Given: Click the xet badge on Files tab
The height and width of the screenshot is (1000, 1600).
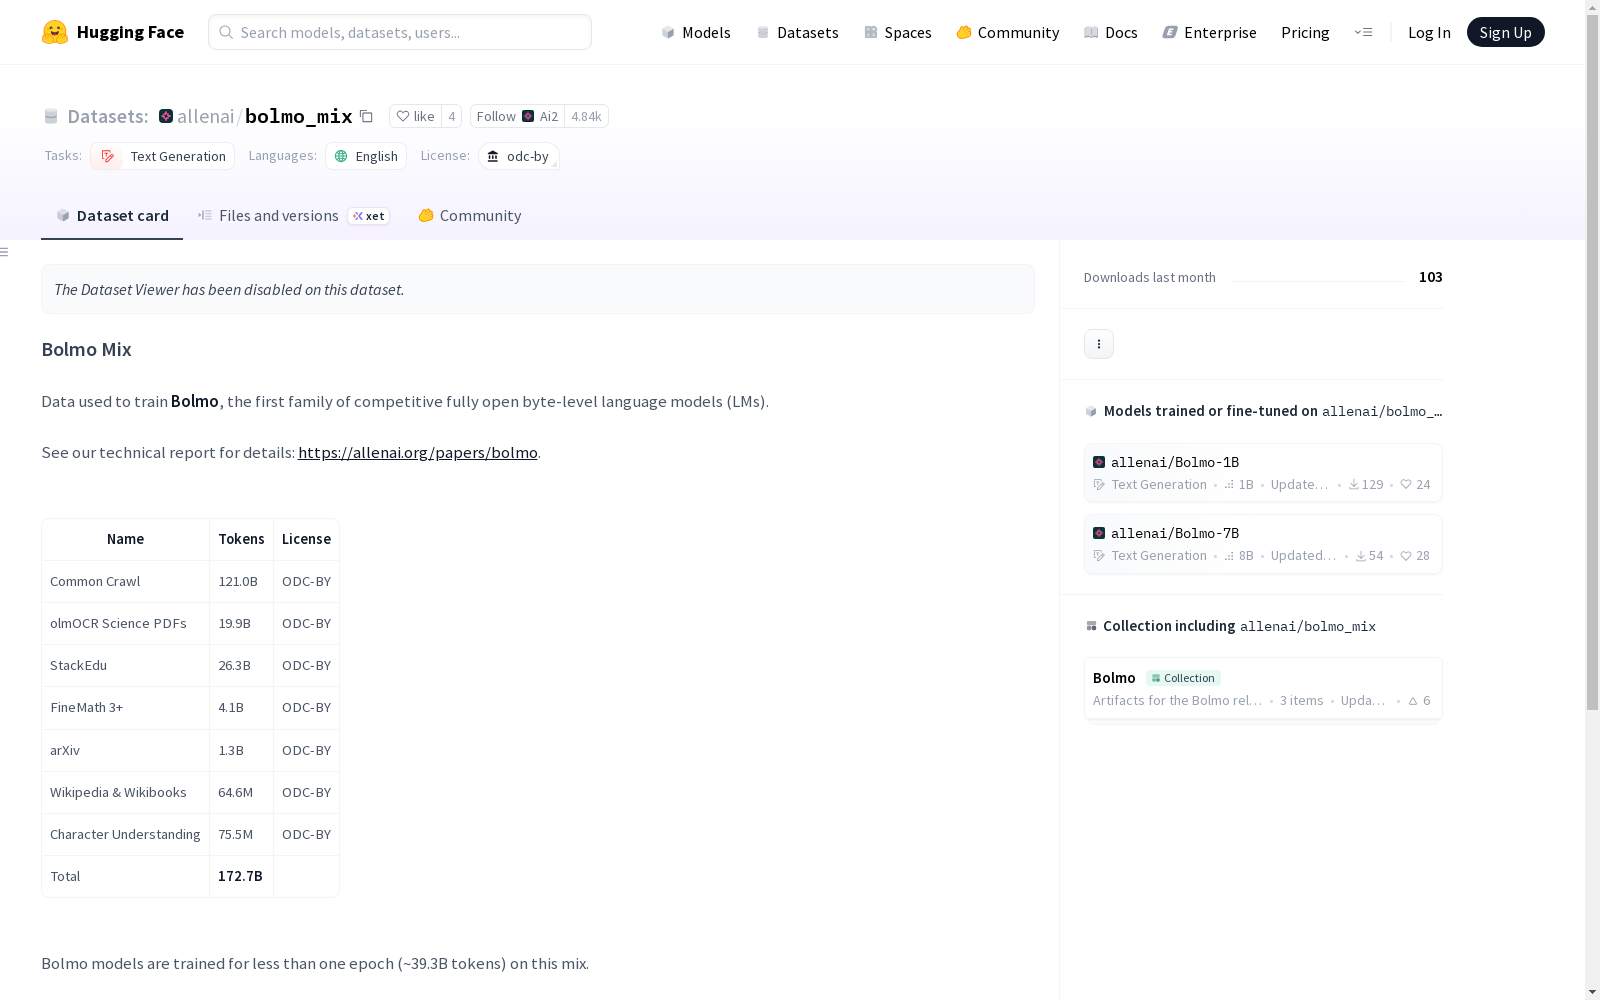Looking at the screenshot, I should pos(369,216).
